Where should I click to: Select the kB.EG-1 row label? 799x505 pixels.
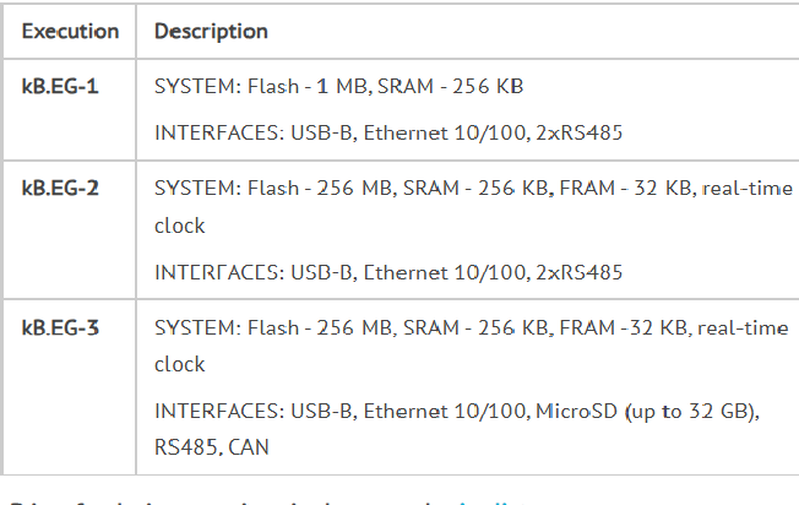[60, 86]
